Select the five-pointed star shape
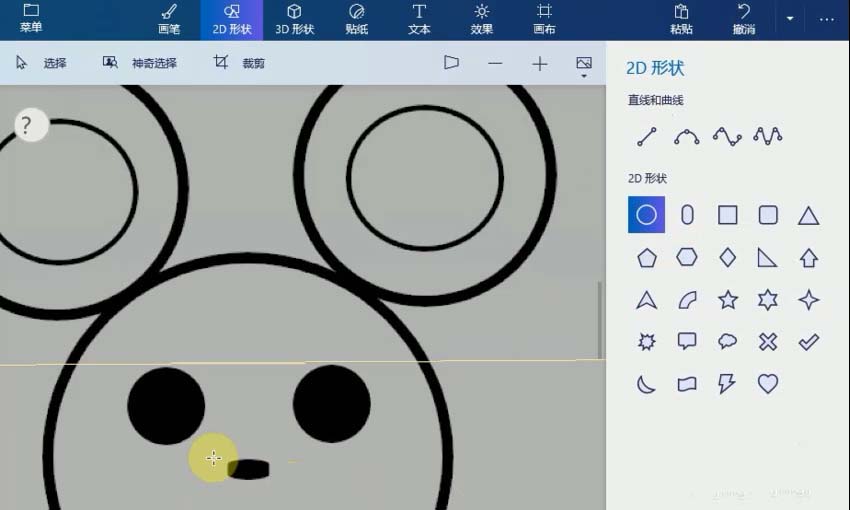 [727, 300]
